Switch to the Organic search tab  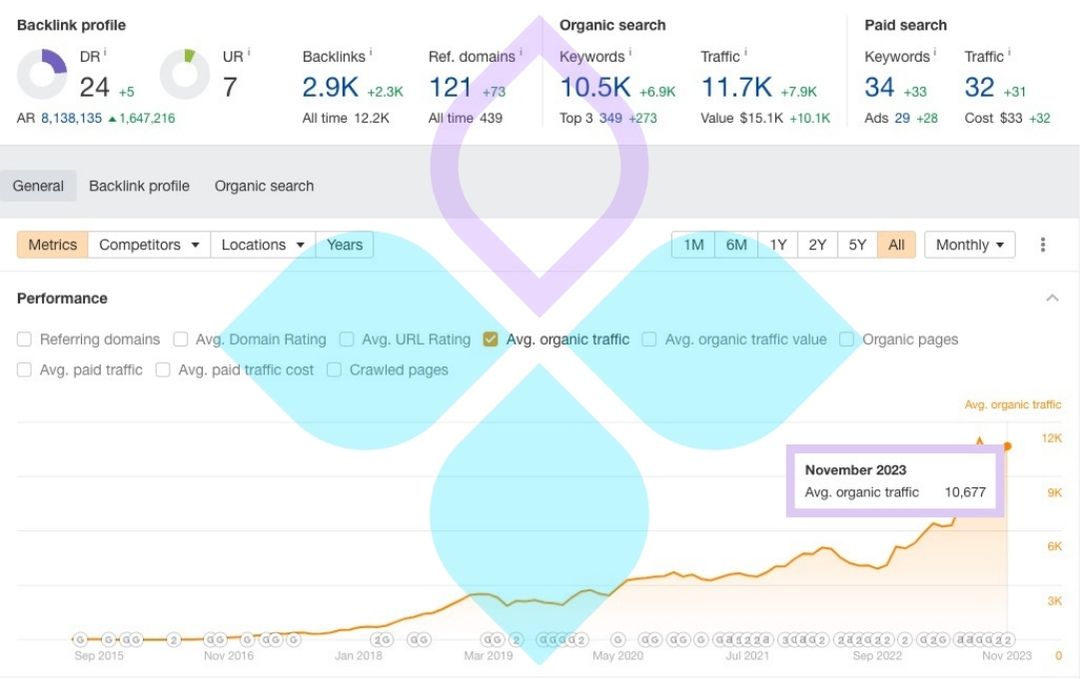point(264,186)
